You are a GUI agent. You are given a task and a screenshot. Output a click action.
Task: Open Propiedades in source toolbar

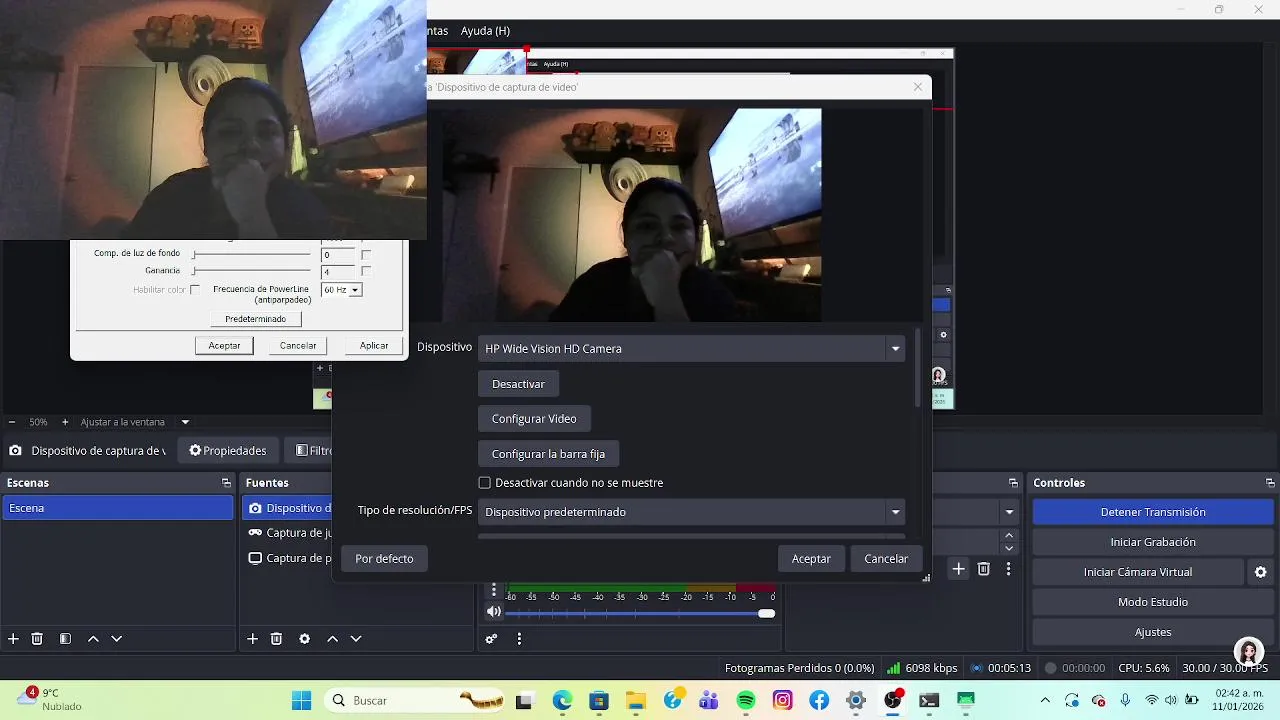tap(228, 451)
